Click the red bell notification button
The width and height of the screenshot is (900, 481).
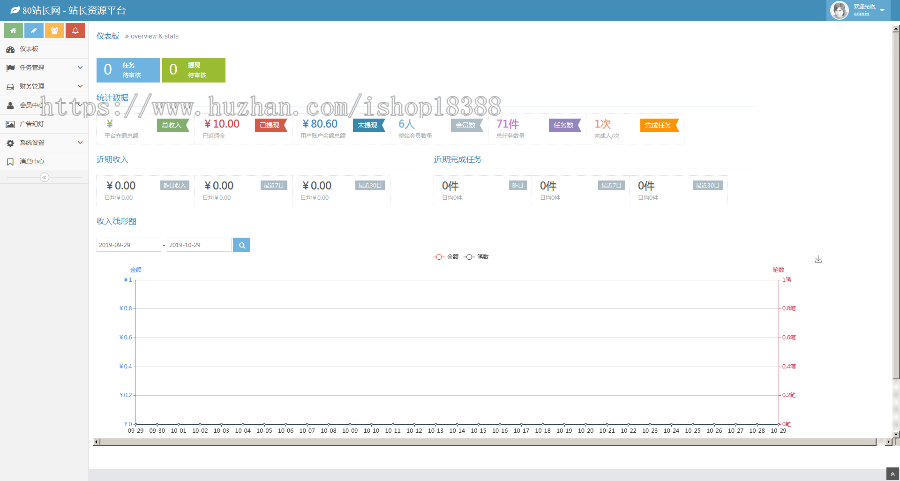pos(76,31)
